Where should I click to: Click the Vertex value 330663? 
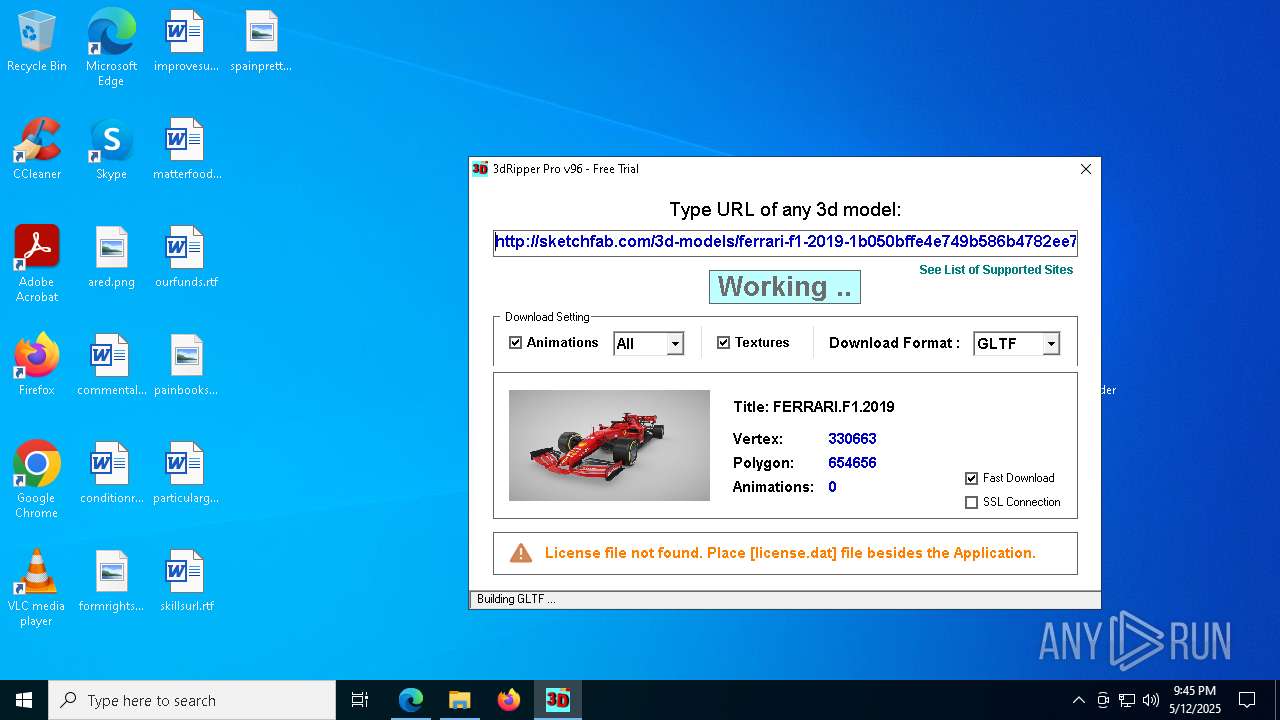click(852, 439)
